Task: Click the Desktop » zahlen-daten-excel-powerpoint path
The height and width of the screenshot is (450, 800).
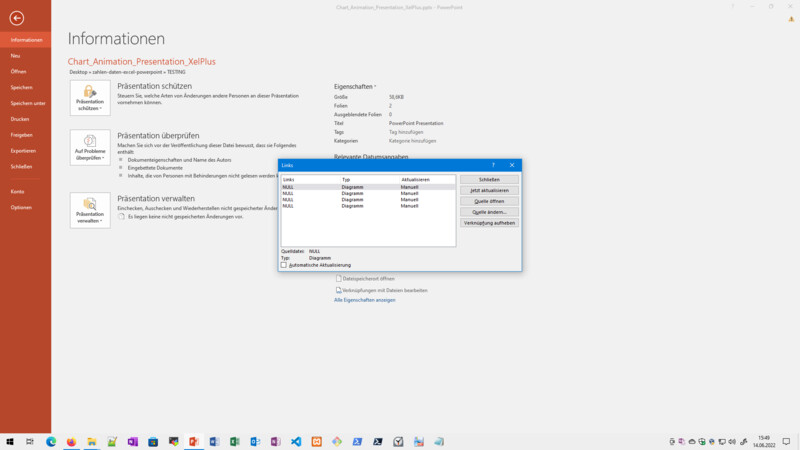Action: tap(127, 72)
